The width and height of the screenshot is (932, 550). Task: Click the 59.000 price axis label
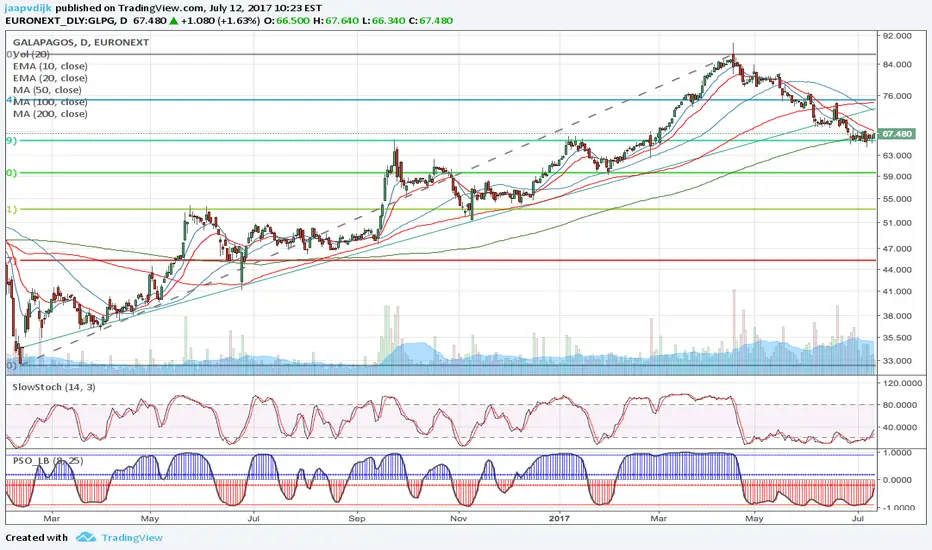click(x=897, y=177)
